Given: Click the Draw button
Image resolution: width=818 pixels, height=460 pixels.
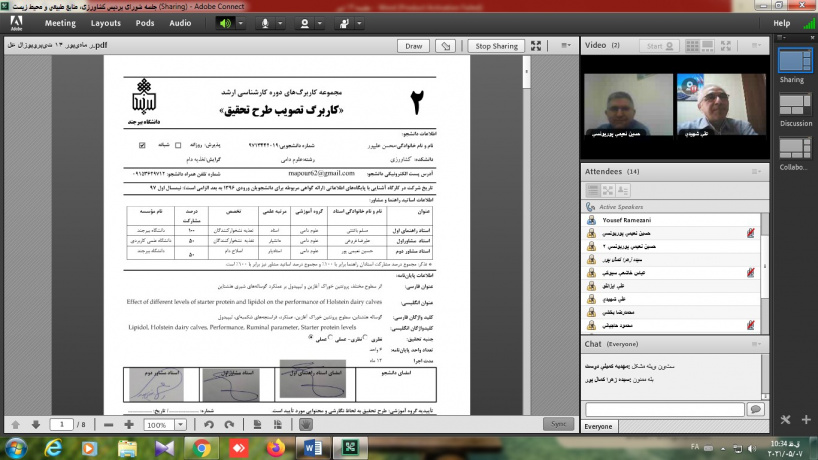Looking at the screenshot, I should (x=413, y=46).
